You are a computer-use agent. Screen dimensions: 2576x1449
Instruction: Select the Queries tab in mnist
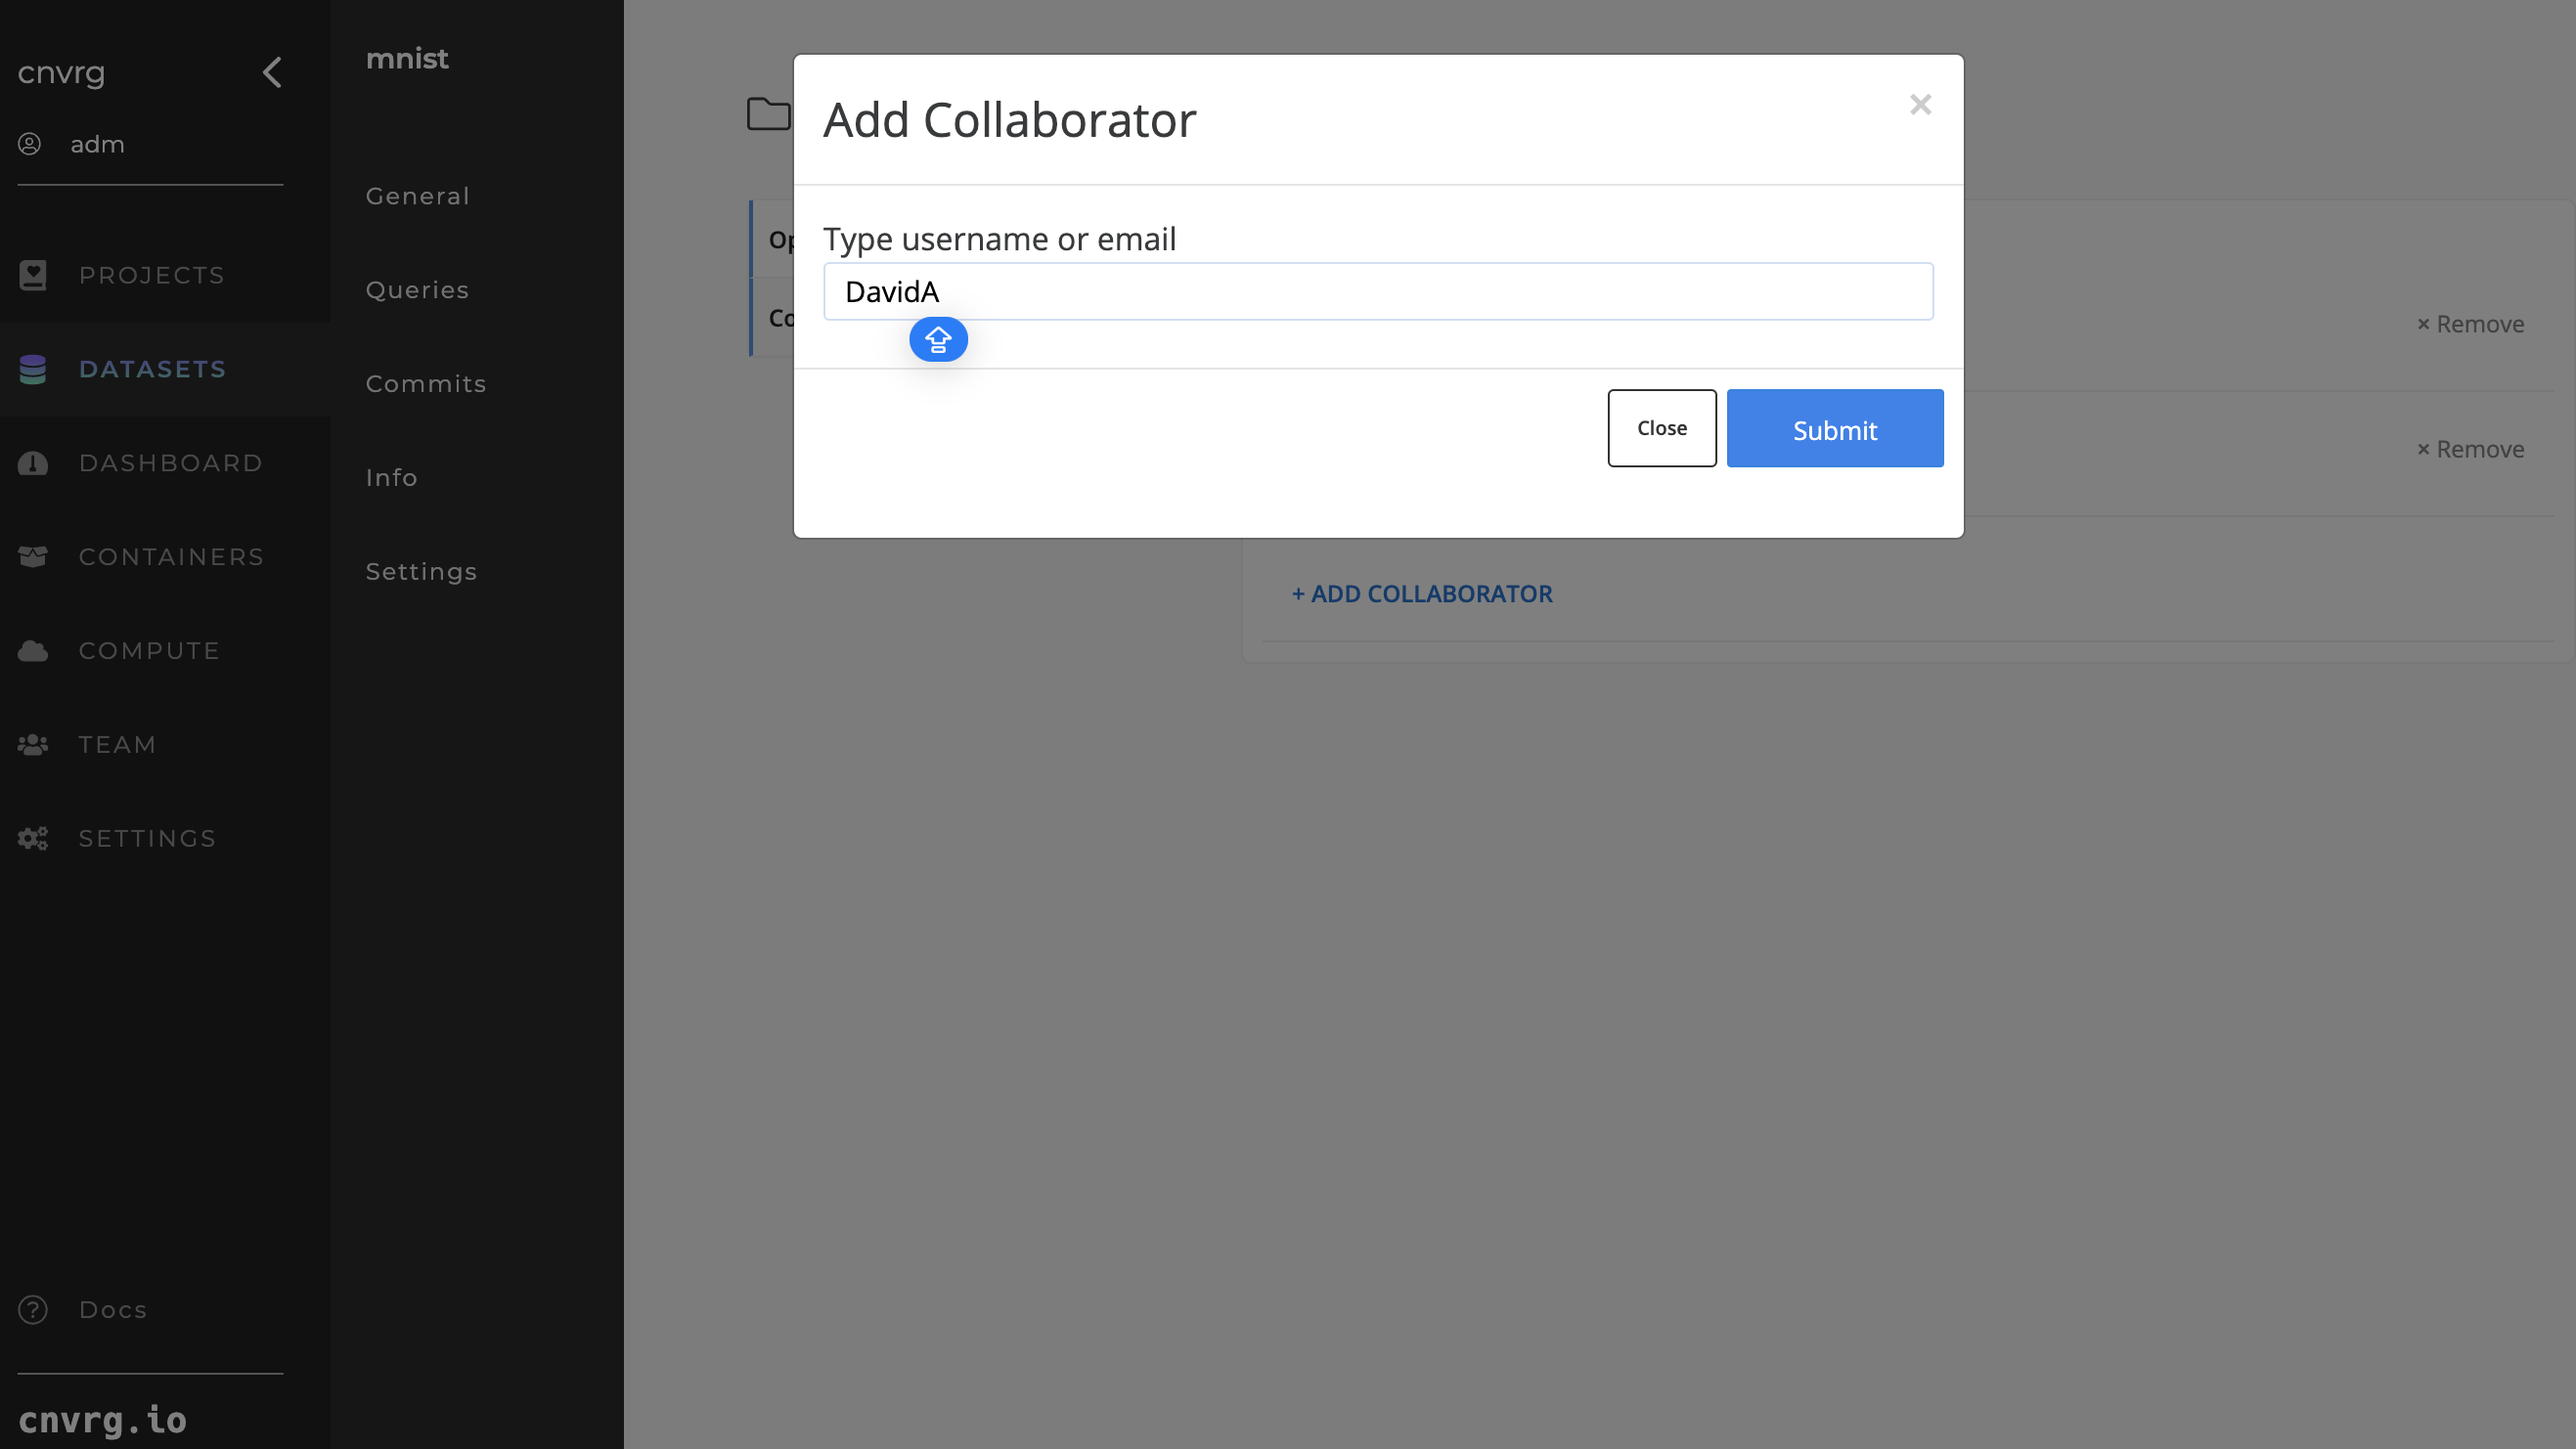pyautogui.click(x=416, y=288)
